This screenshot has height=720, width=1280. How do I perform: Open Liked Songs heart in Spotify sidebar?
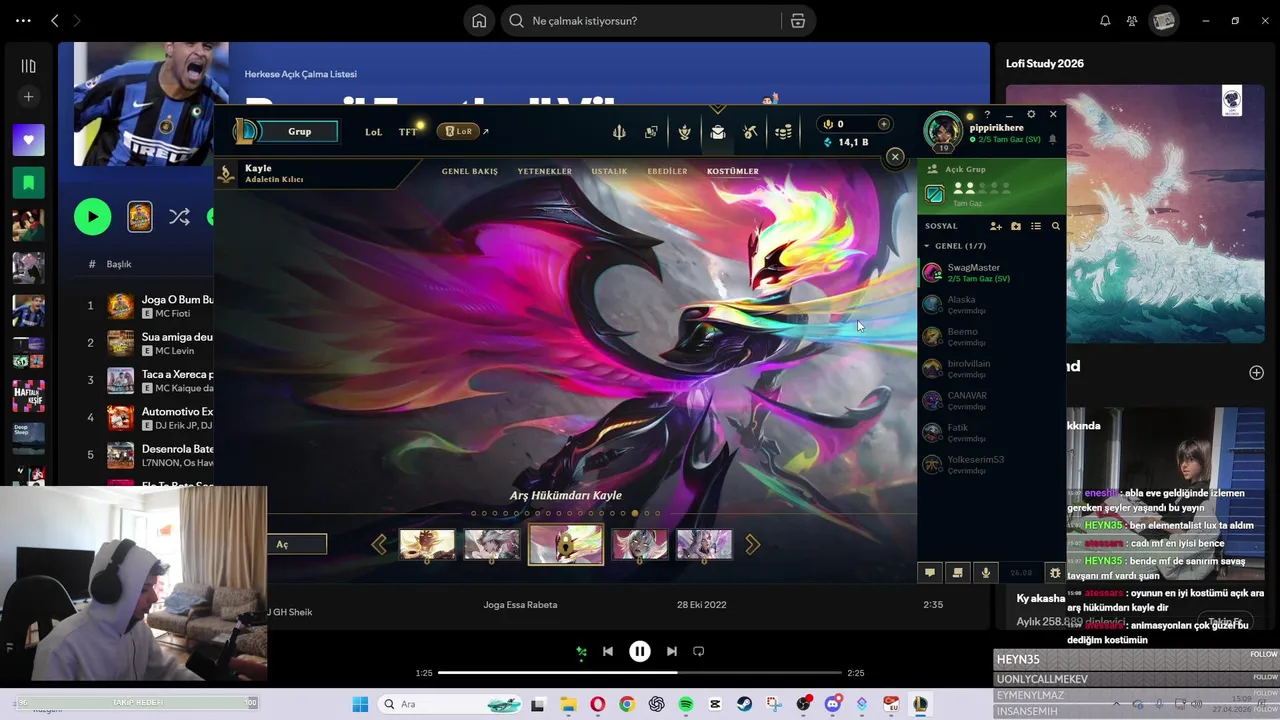click(28, 140)
